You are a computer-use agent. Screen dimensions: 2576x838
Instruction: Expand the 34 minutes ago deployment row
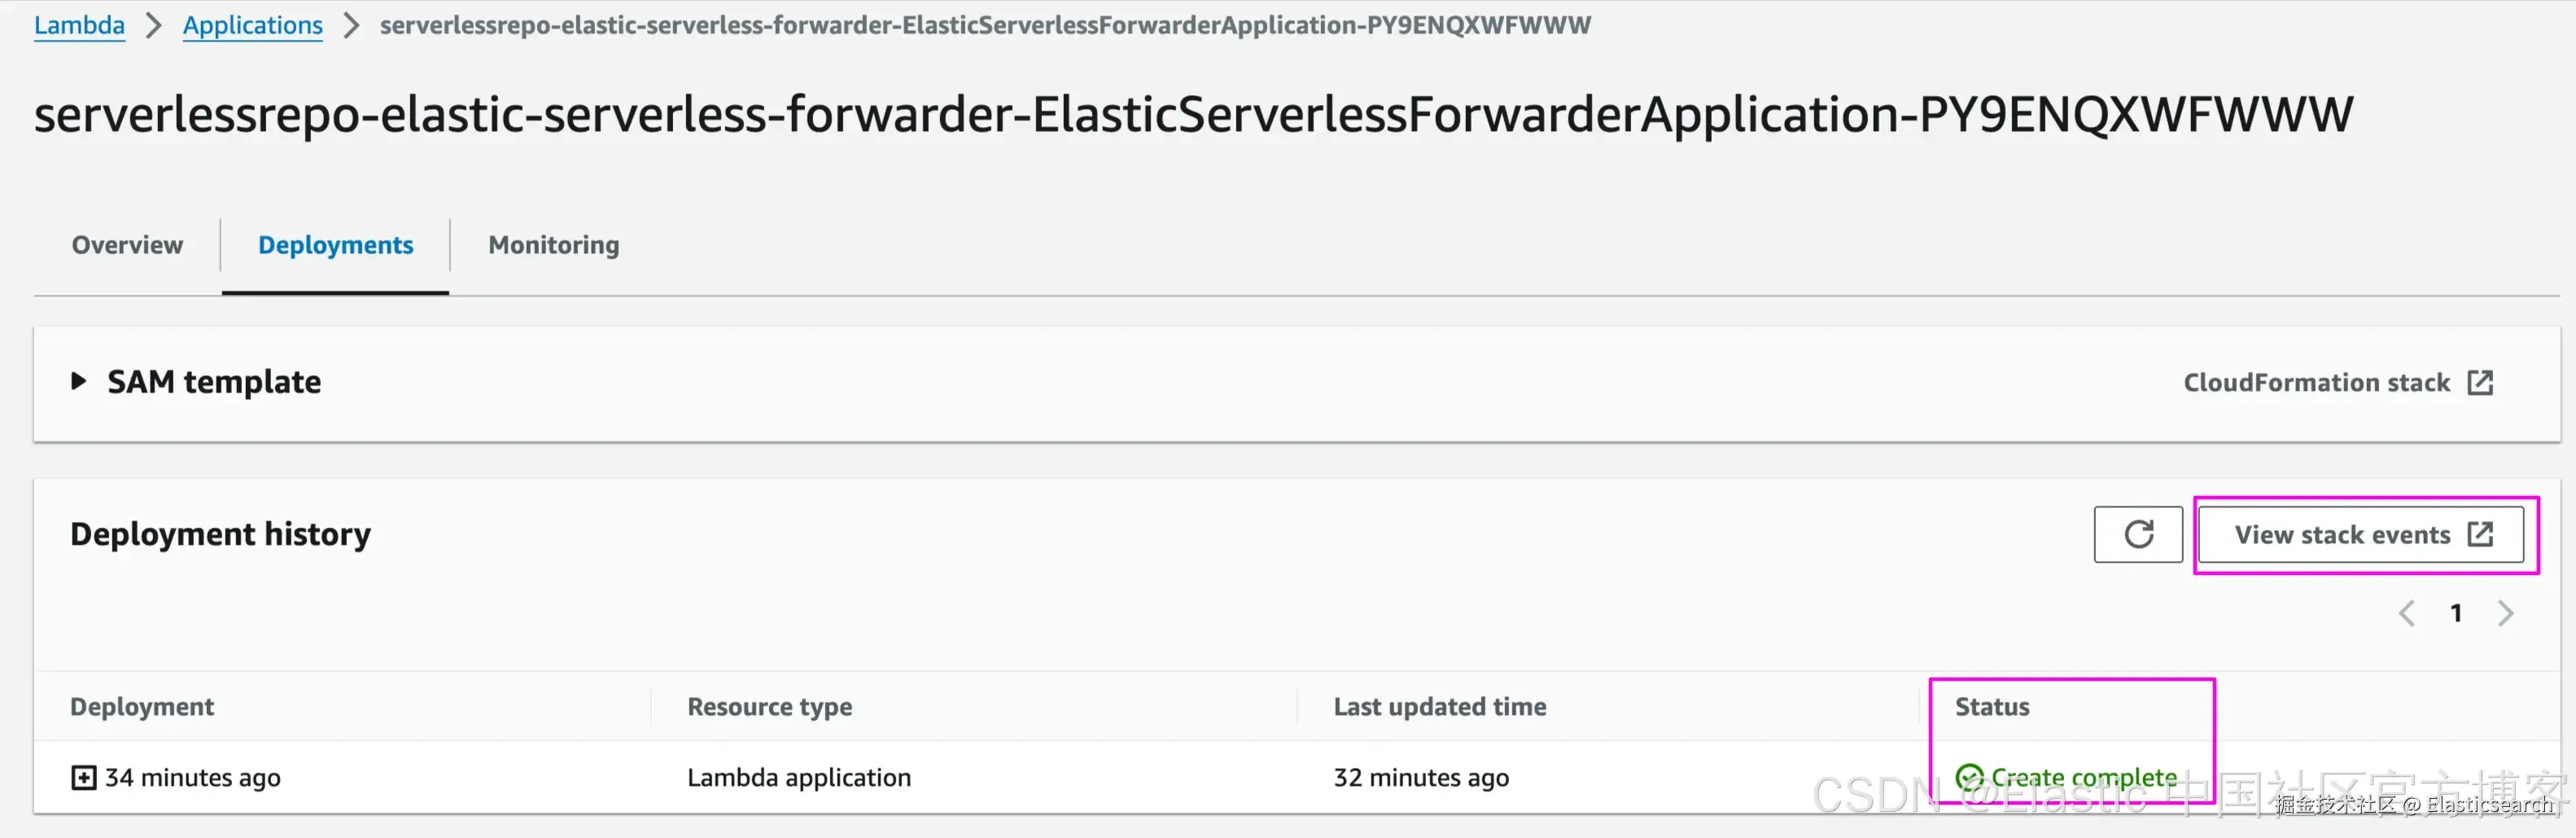[83, 777]
